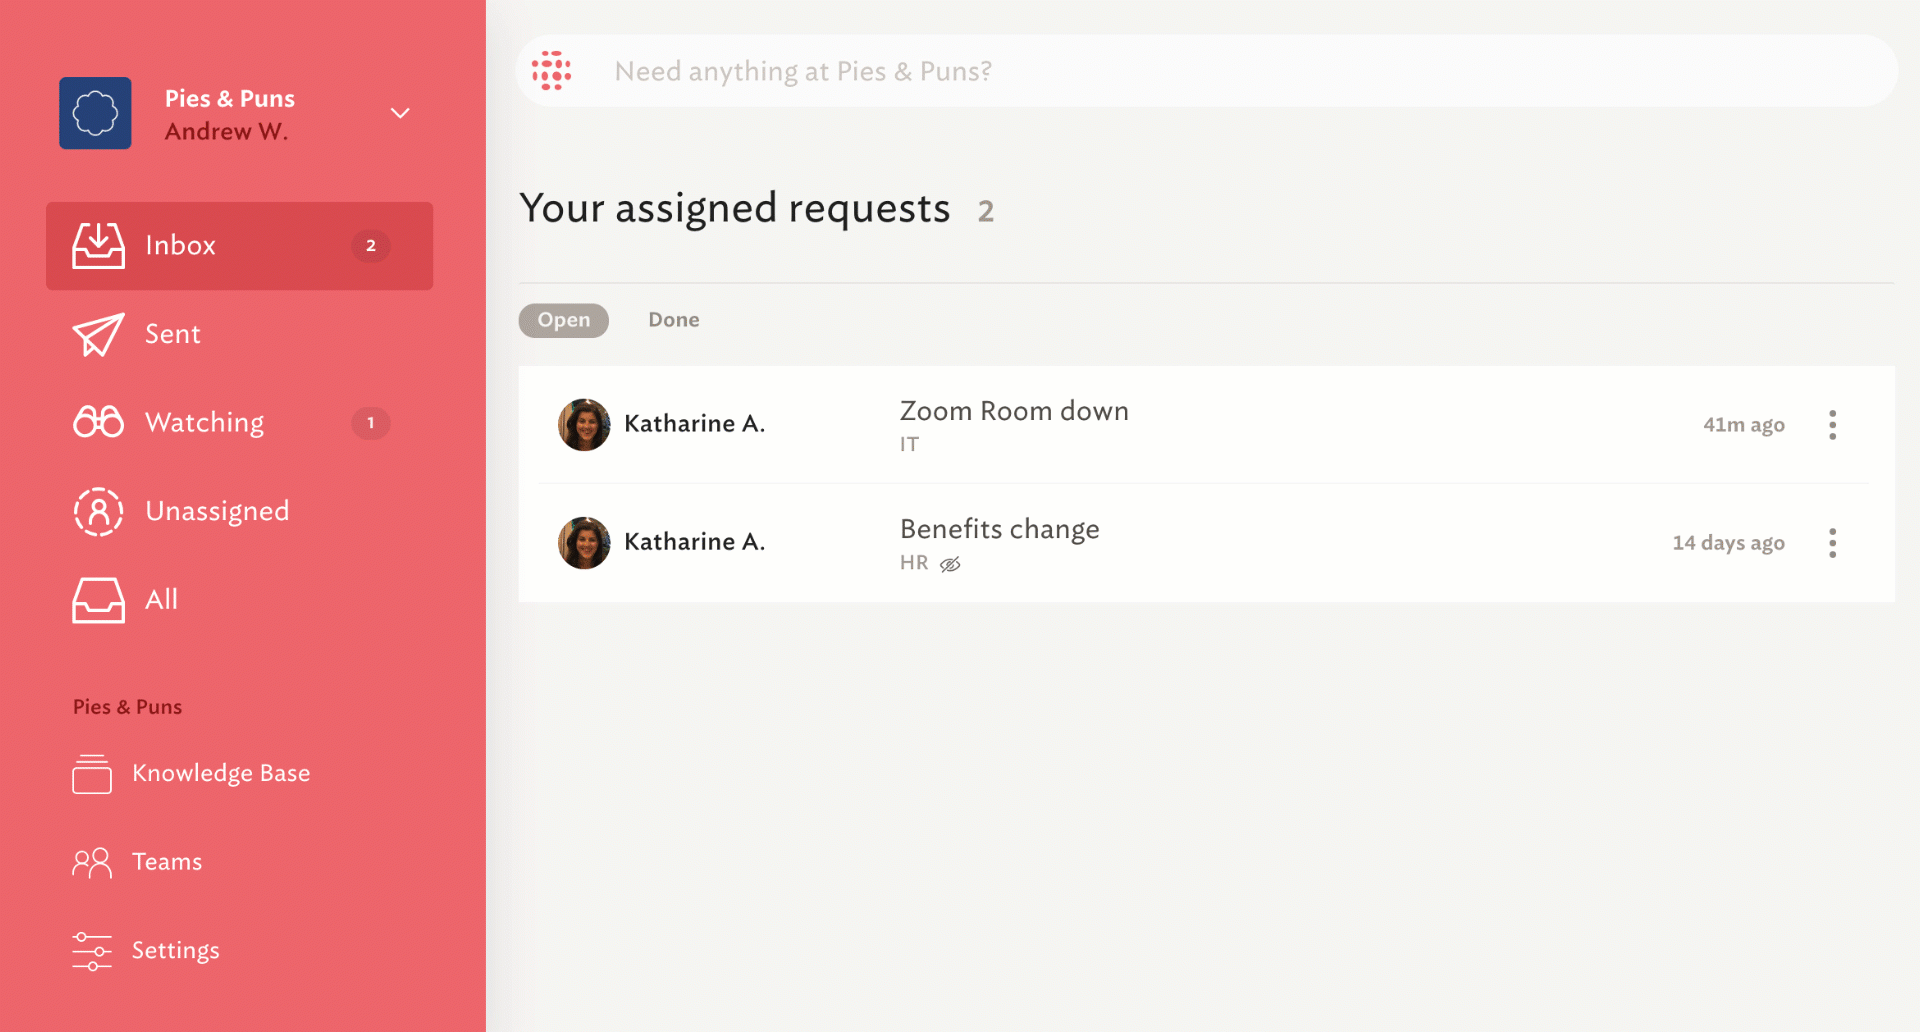Click the Knowledge Base icon
Viewport: 1920px width, 1032px height.
92,774
